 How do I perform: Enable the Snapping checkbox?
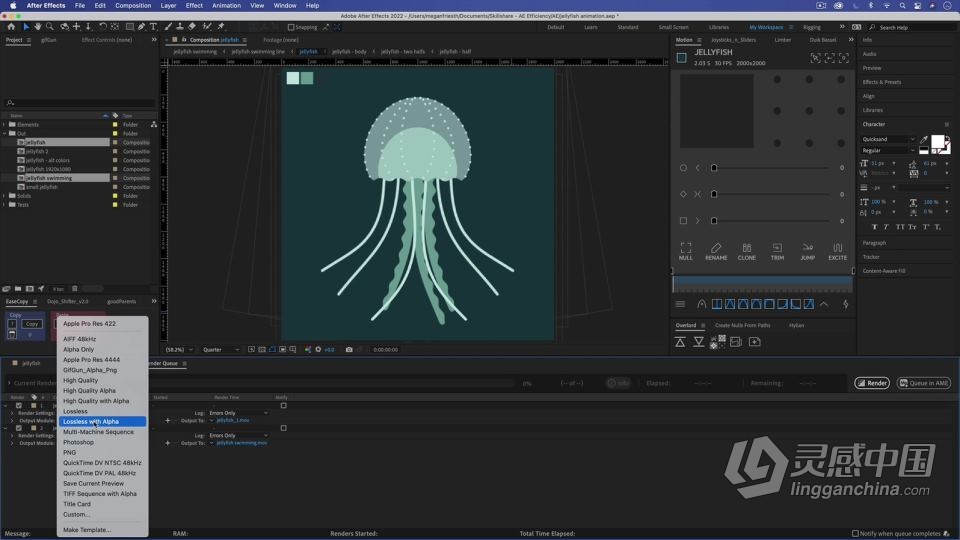click(291, 27)
